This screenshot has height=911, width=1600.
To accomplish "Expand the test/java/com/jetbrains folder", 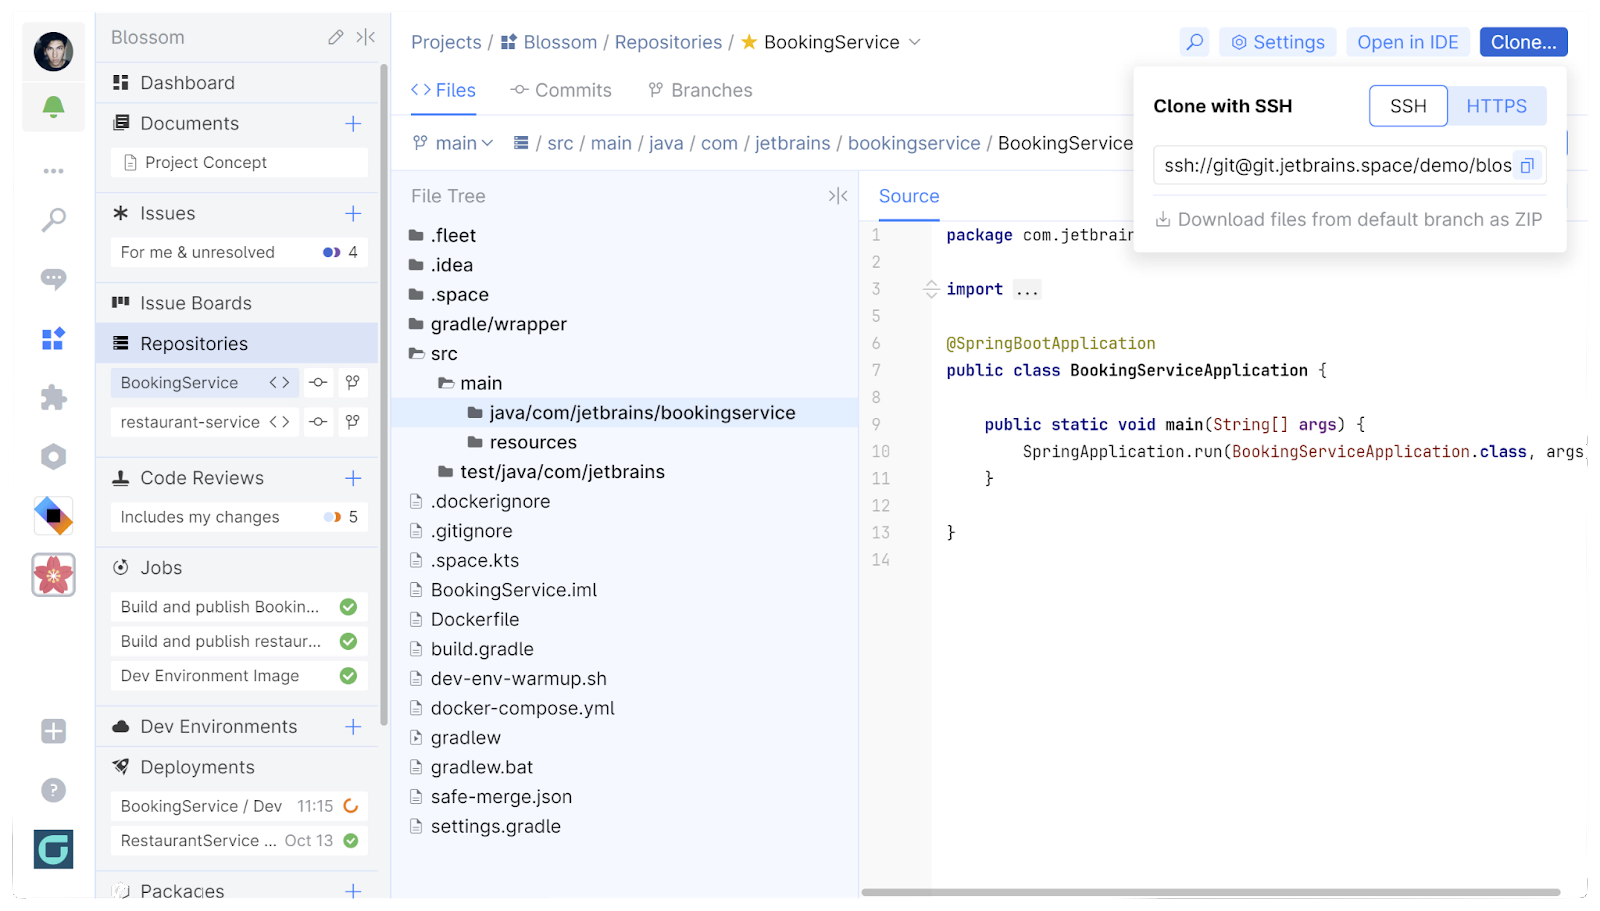I will [x=446, y=472].
